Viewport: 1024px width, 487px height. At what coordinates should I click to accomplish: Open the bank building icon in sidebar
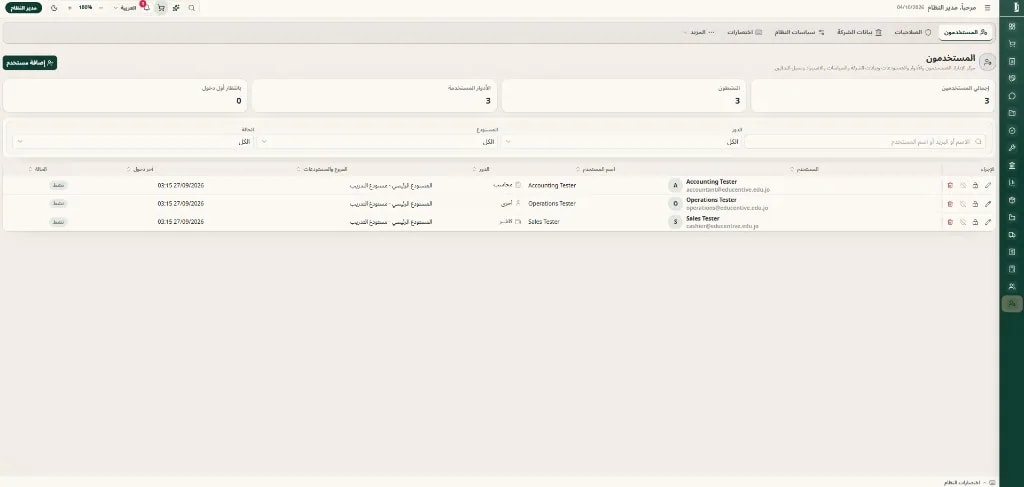1012,165
